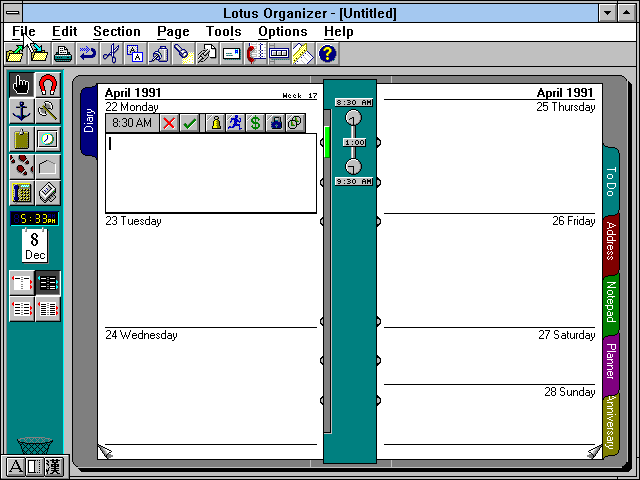Turn to previous page via bottom-left corner

[105, 451]
